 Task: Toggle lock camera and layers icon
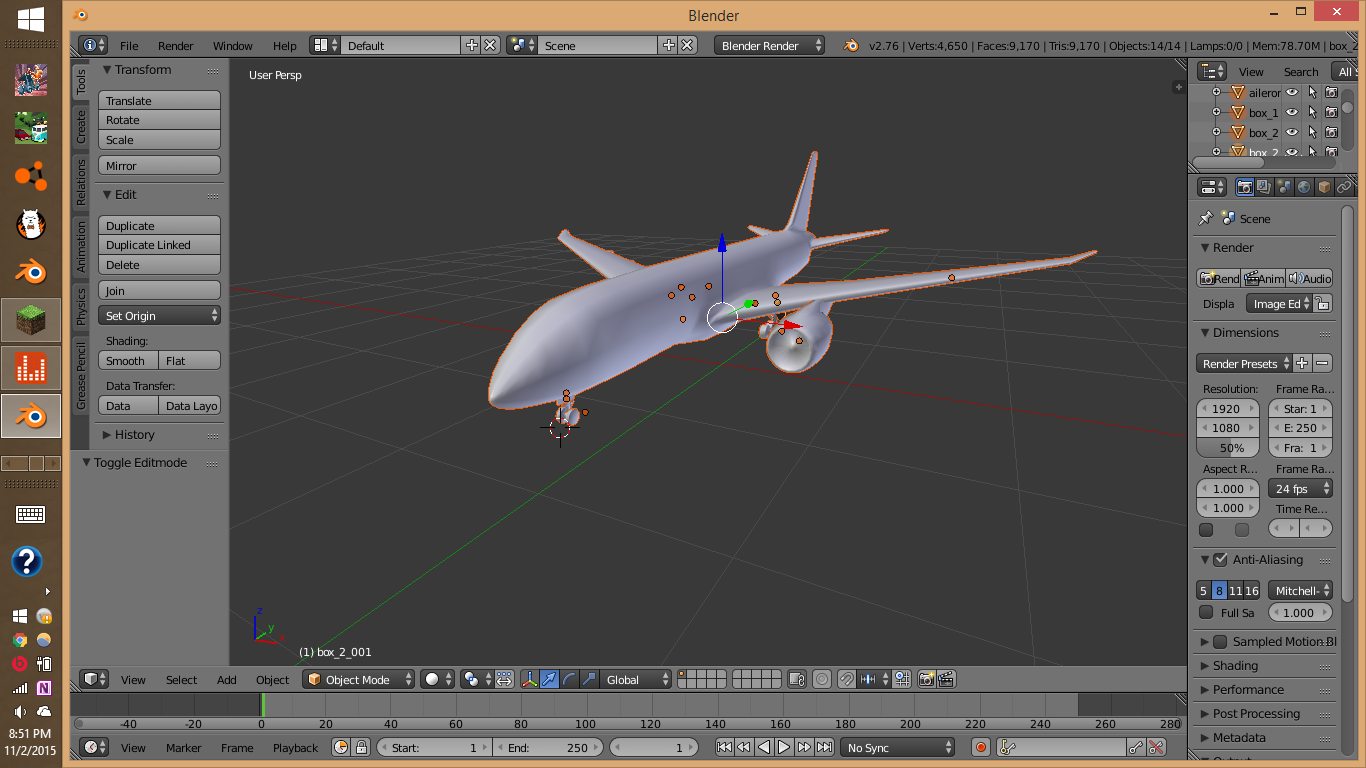797,679
